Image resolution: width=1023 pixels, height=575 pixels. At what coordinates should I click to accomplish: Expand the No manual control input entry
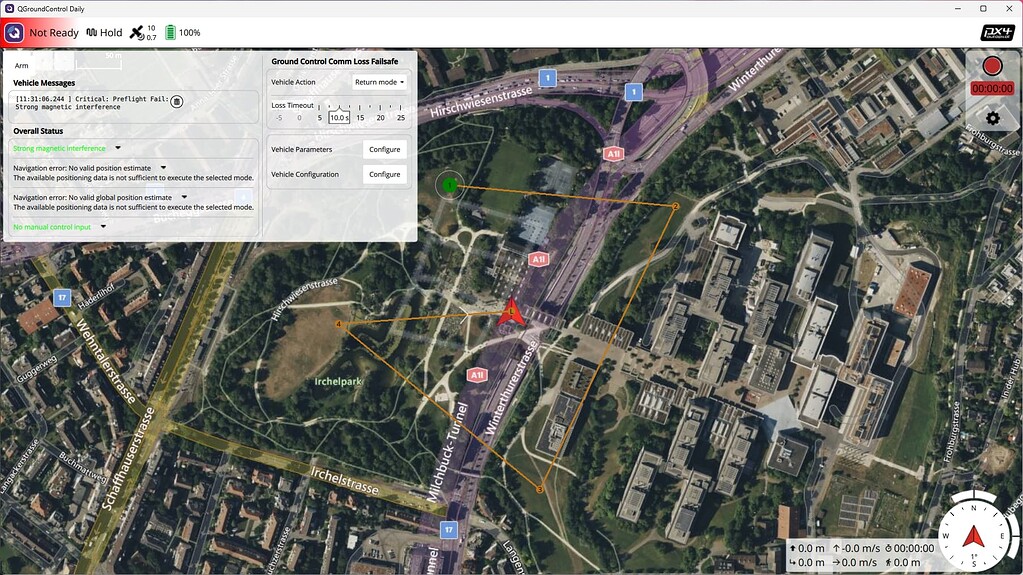pos(103,227)
